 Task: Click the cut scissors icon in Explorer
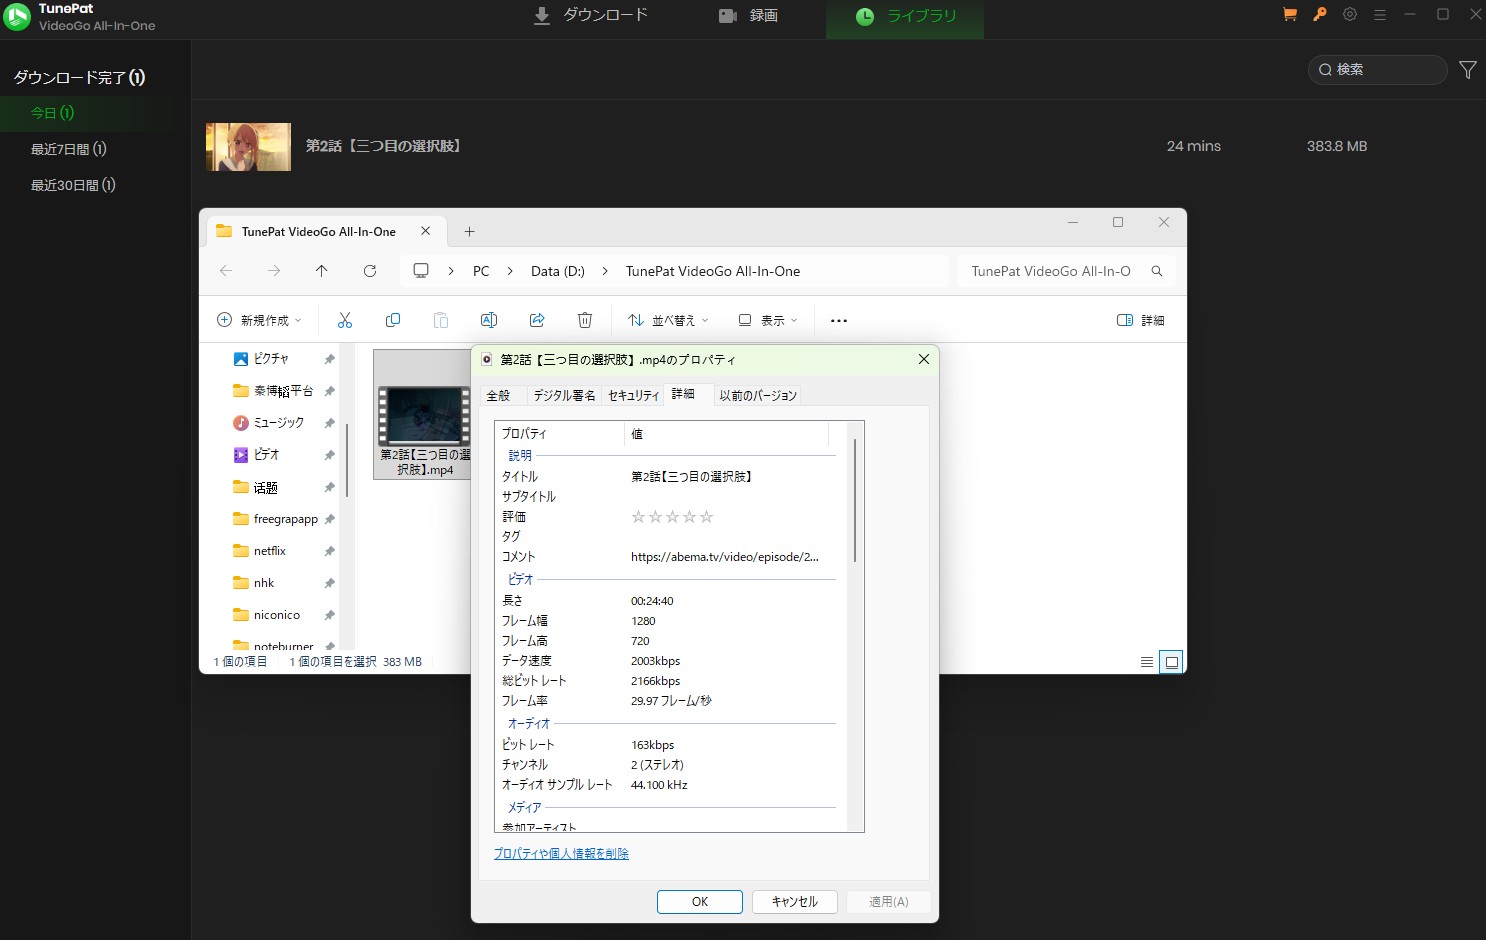point(345,320)
